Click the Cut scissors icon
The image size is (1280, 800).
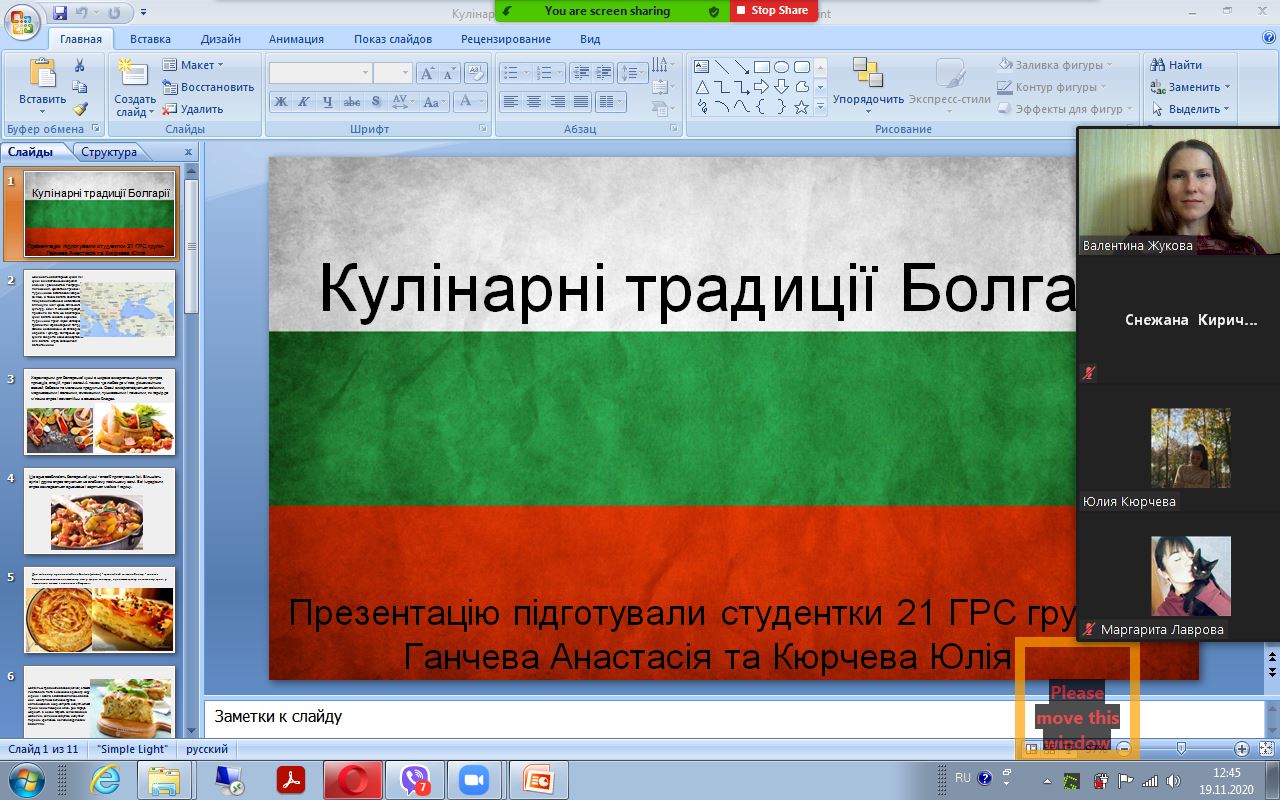80,65
